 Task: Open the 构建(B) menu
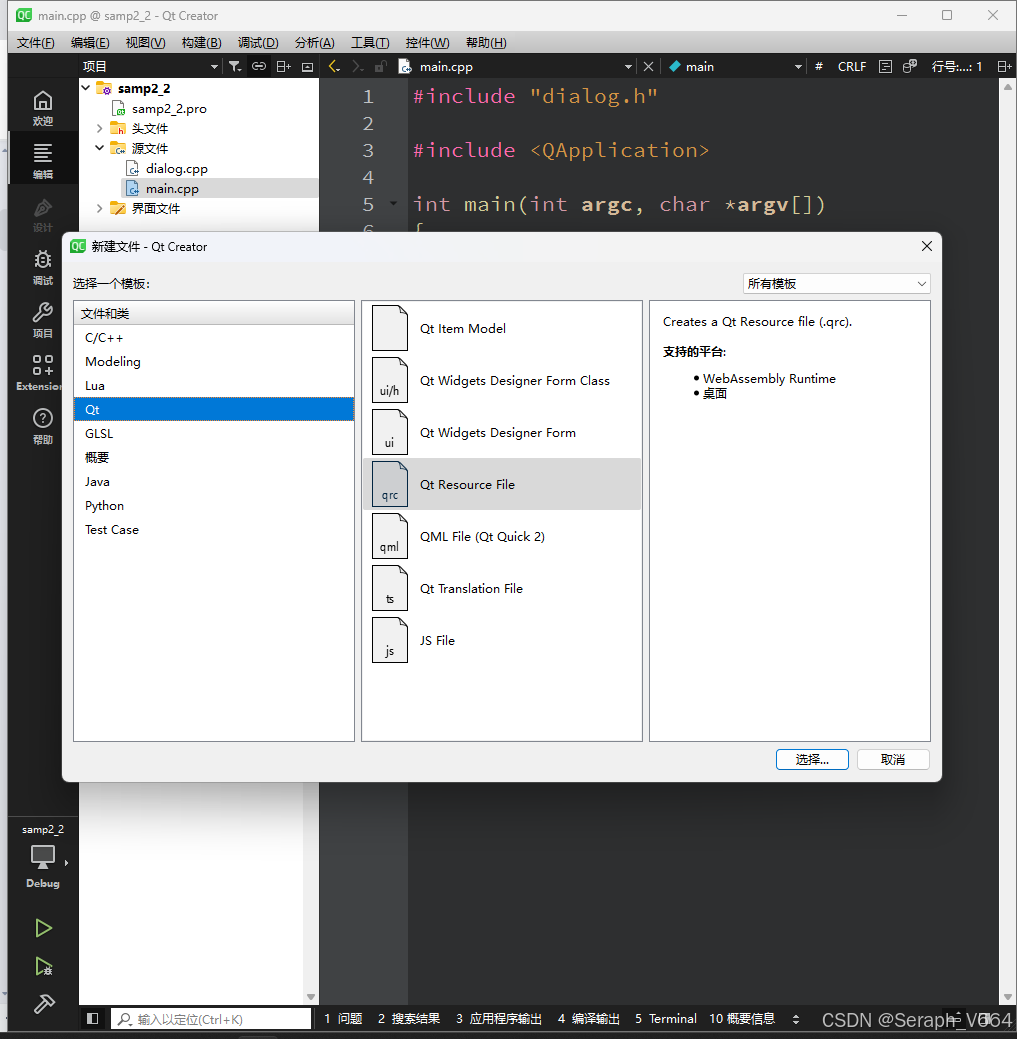201,42
